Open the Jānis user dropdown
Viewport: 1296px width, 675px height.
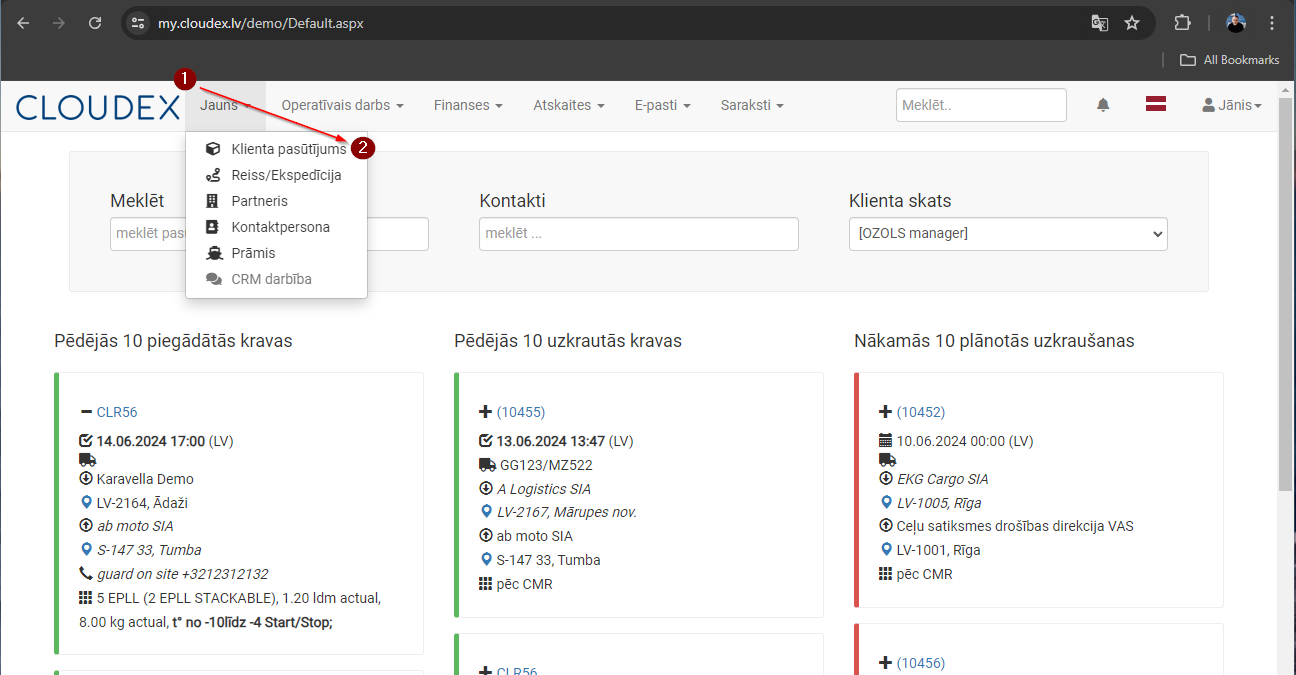click(x=1232, y=105)
